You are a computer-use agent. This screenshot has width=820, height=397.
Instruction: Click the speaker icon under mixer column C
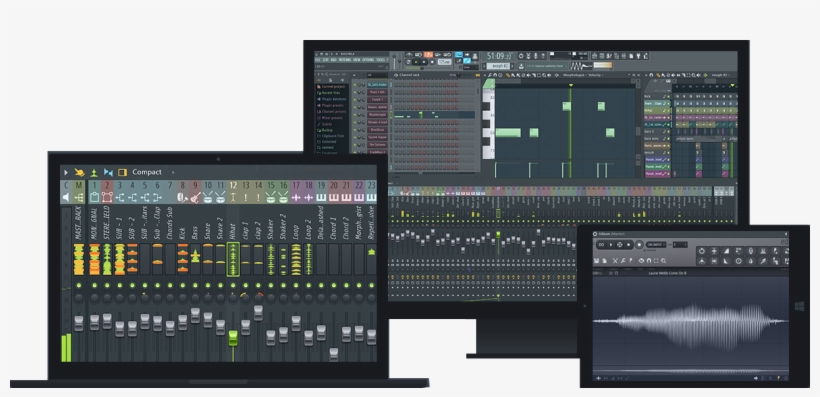(66, 197)
